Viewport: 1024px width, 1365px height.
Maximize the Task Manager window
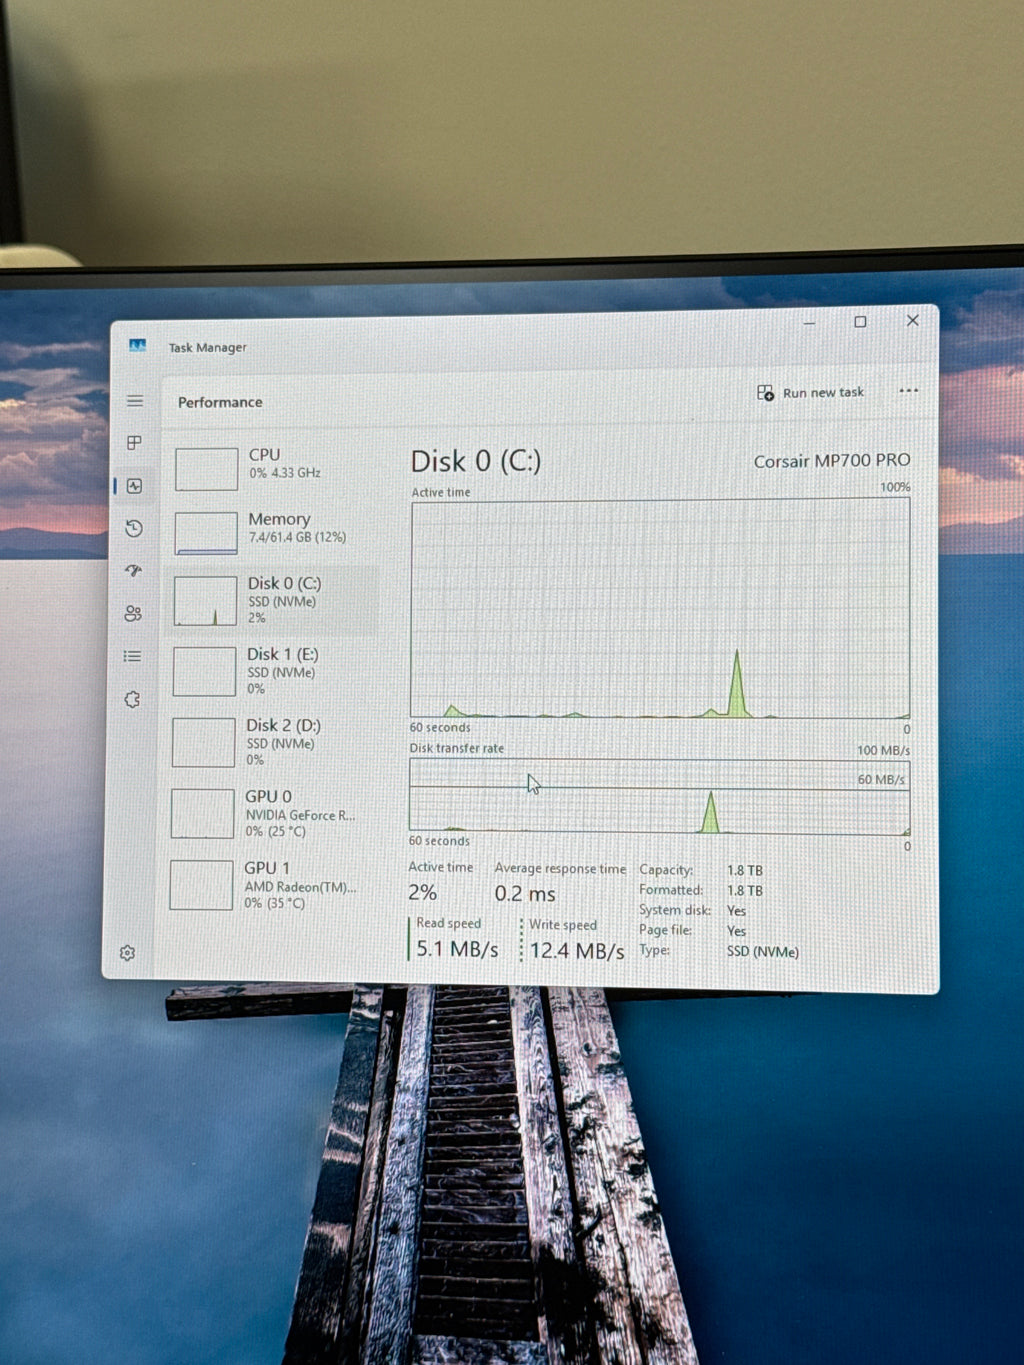860,321
